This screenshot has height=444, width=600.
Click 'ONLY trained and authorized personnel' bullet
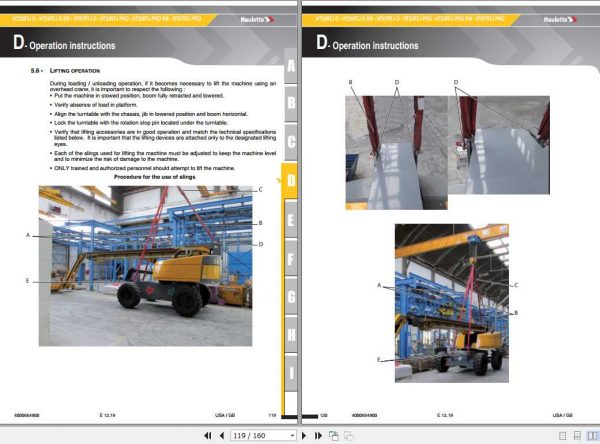[145, 168]
